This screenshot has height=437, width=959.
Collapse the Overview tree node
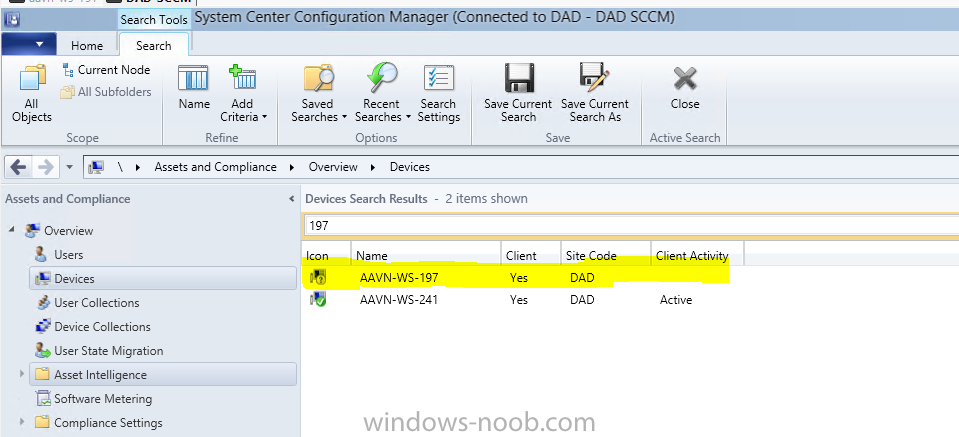pyautogui.click(x=12, y=230)
